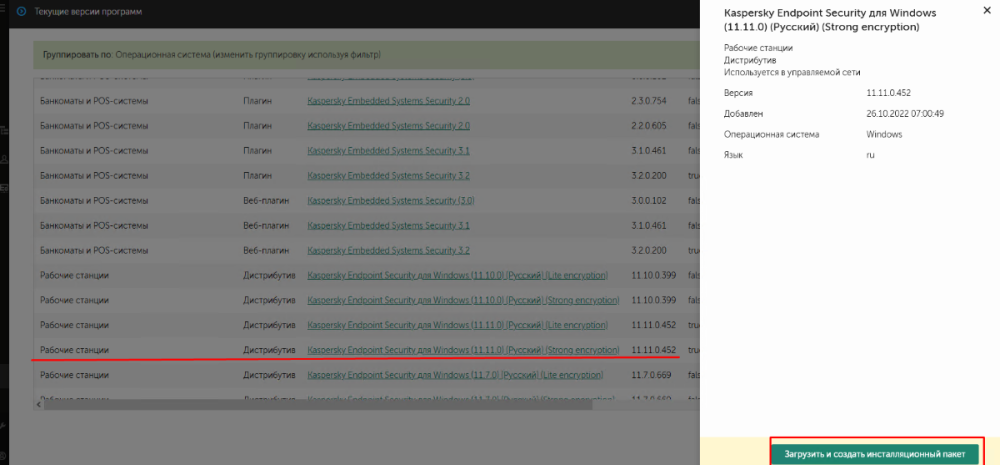1000x465 pixels.
Task: Click 11.11.0.452 in the table's Strong encryption row
Action: [653, 350]
